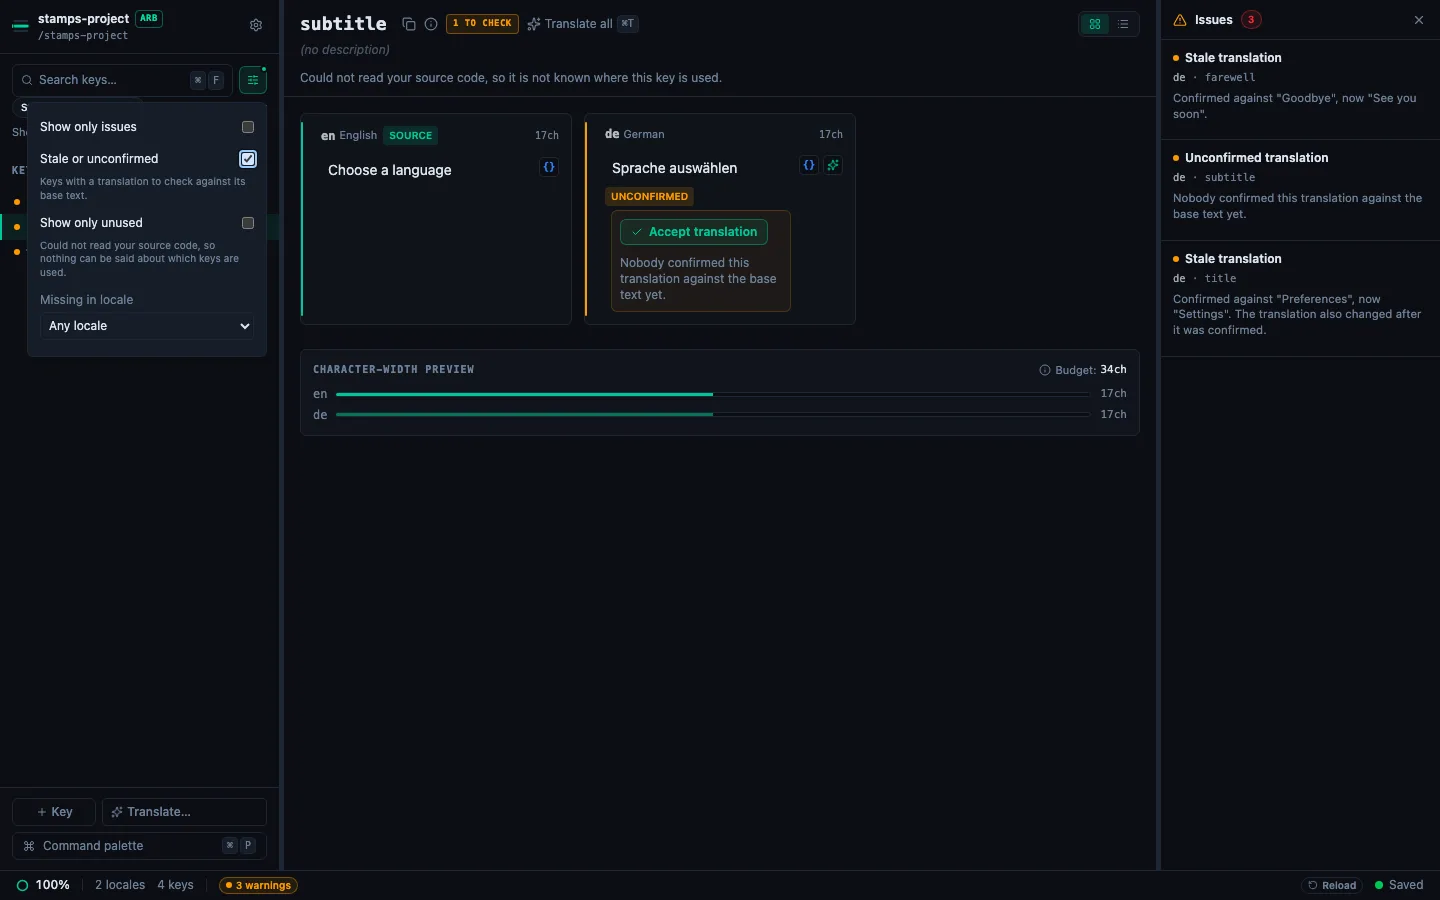
Task: Click the Issues warning triangle icon
Action: coord(1180,20)
